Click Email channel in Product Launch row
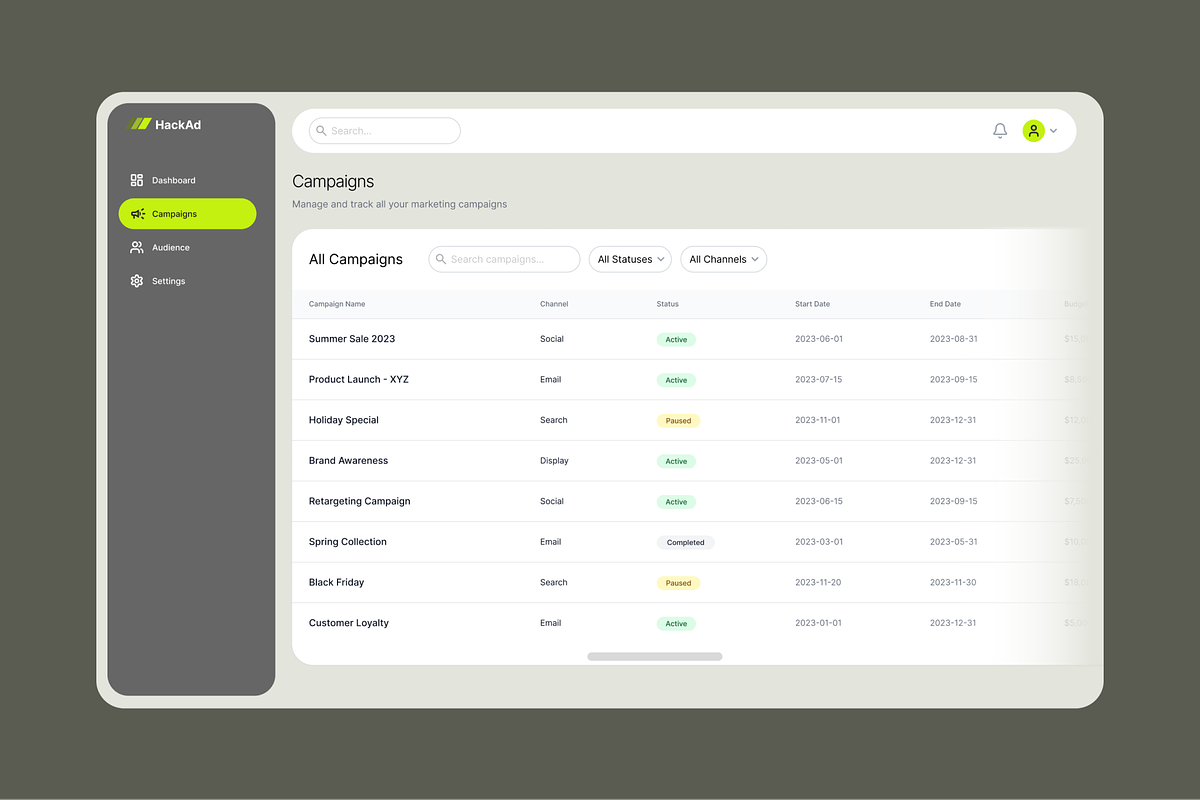The height and width of the screenshot is (800, 1200). tap(551, 380)
